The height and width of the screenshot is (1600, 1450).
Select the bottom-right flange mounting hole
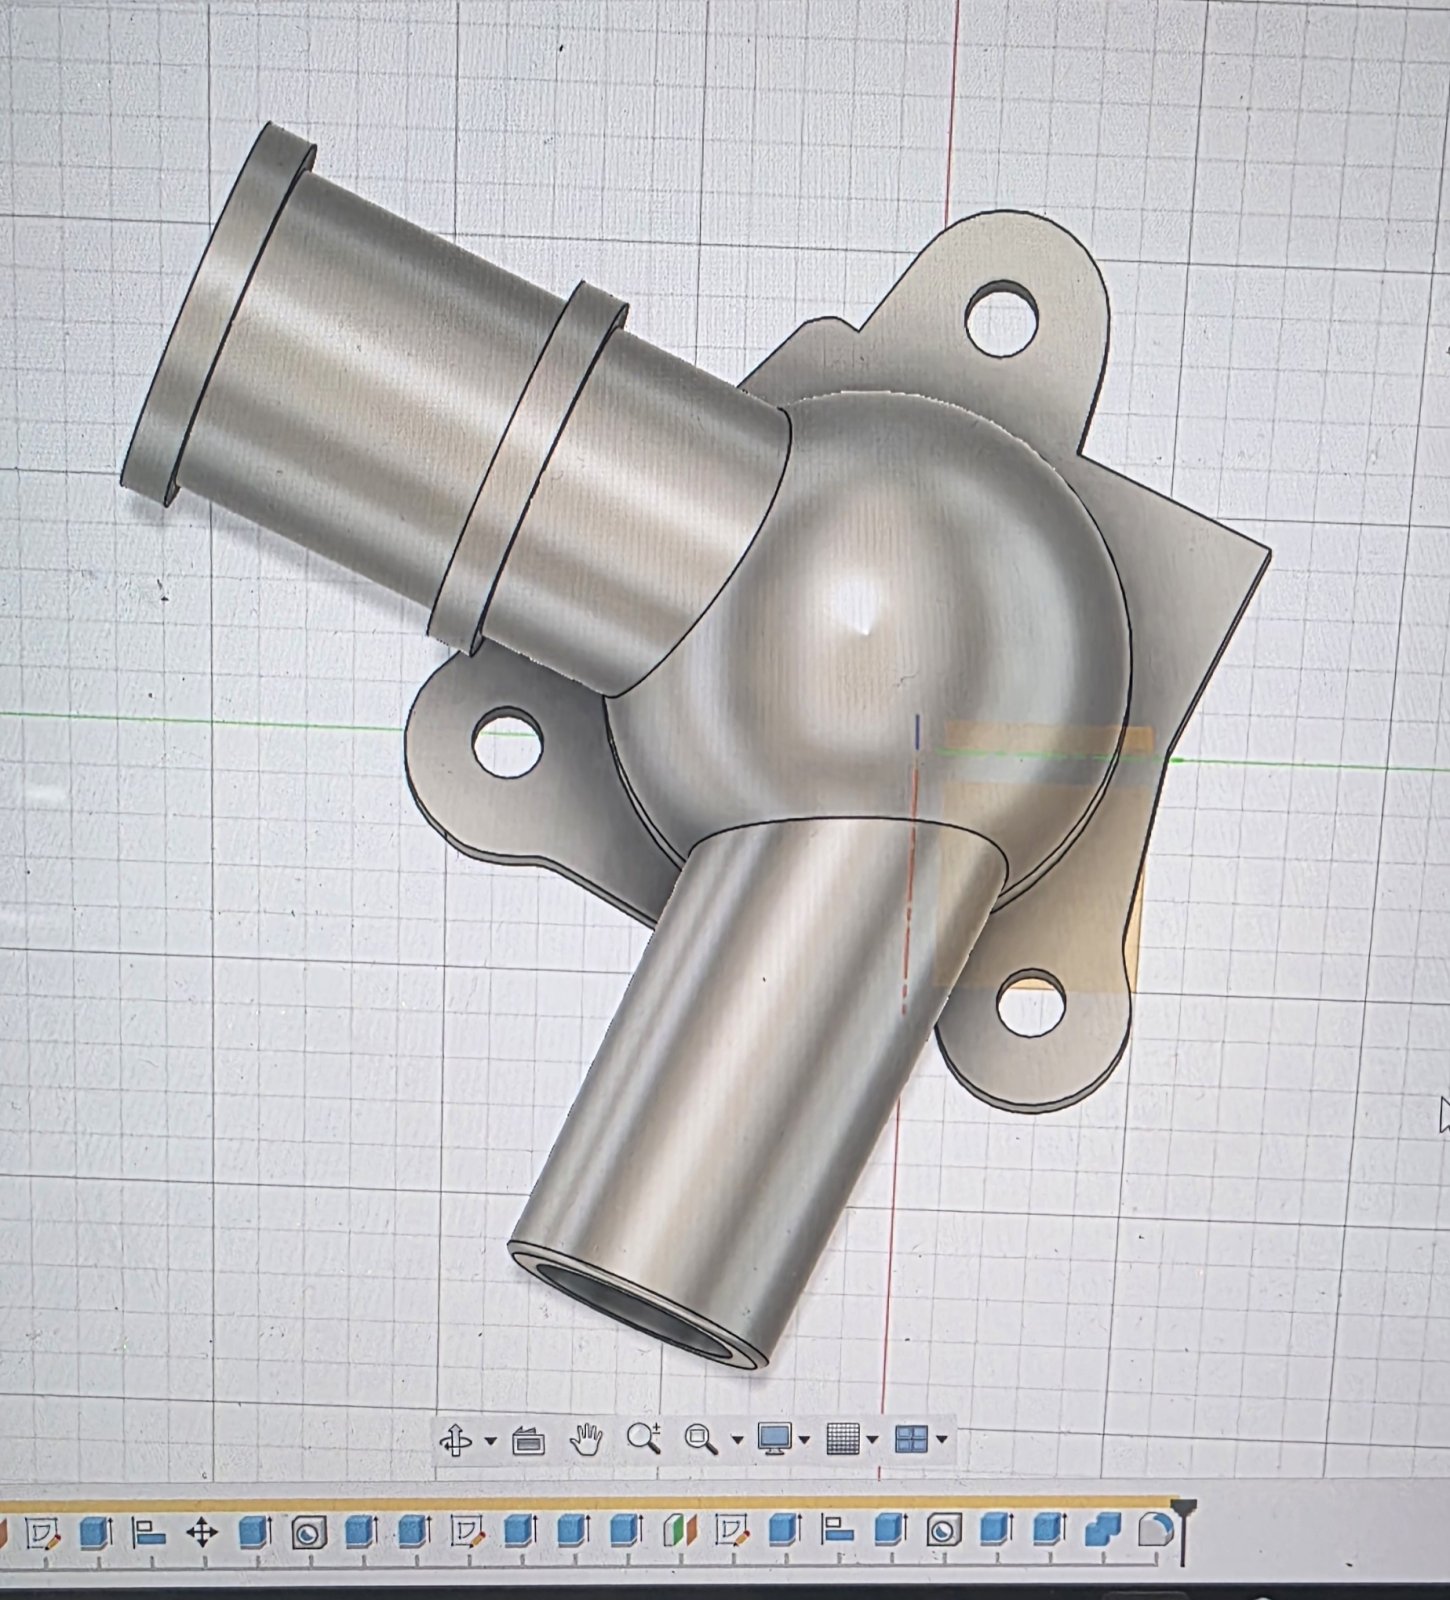(1030, 1002)
